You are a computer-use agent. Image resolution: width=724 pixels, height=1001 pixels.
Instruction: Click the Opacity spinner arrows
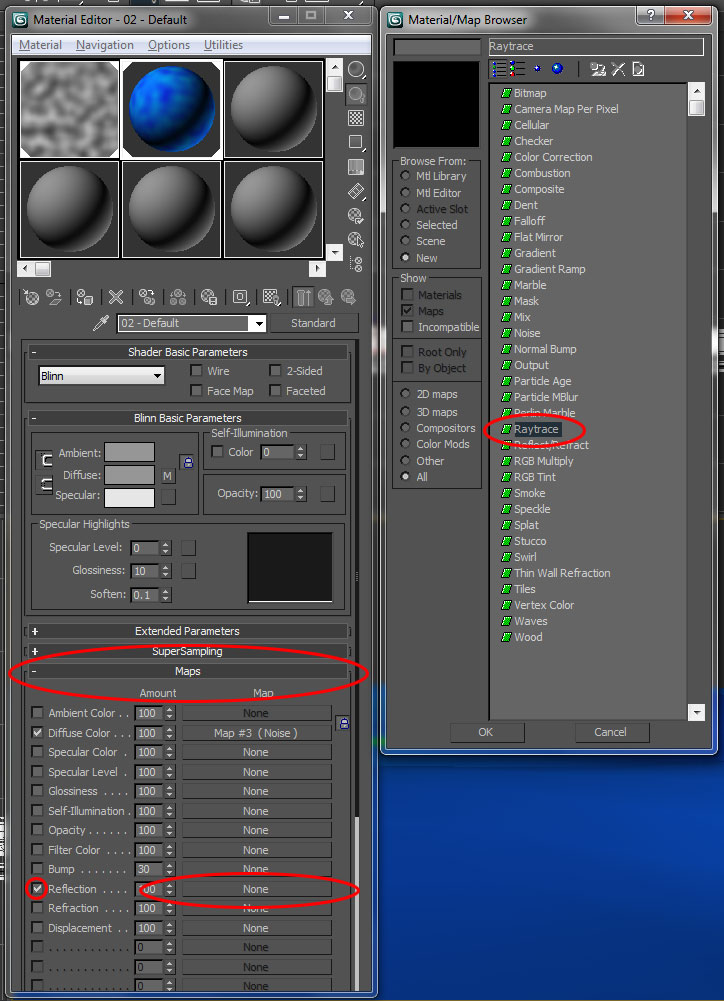(301, 493)
